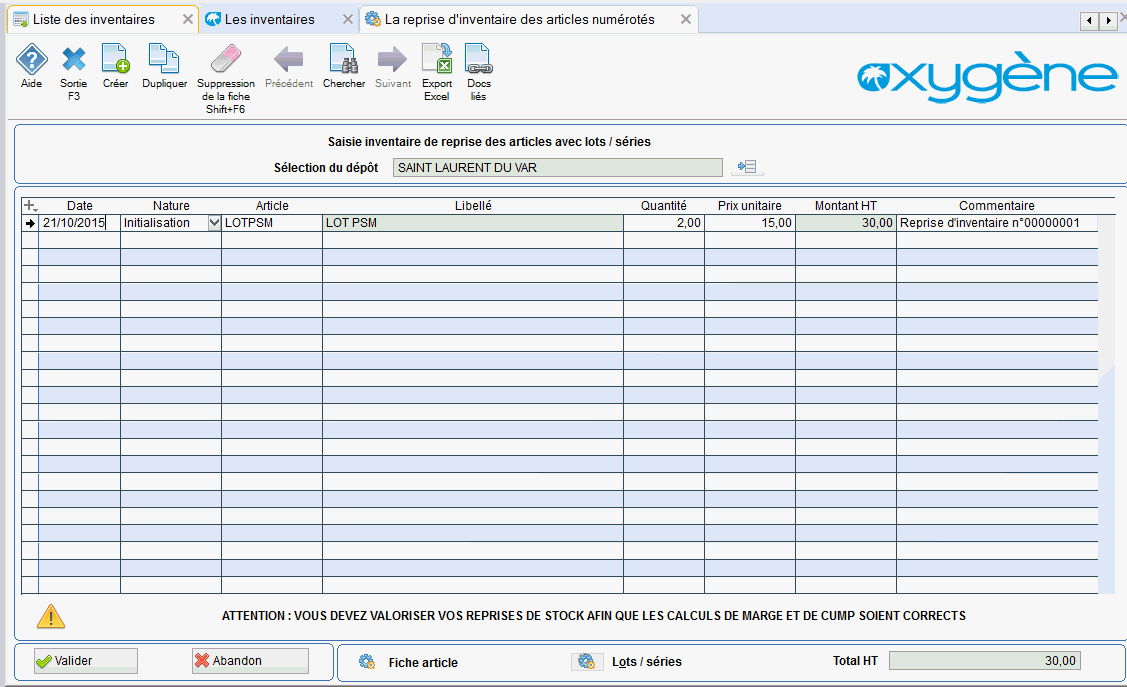Click the Montant HT cell 30,00

coord(846,223)
